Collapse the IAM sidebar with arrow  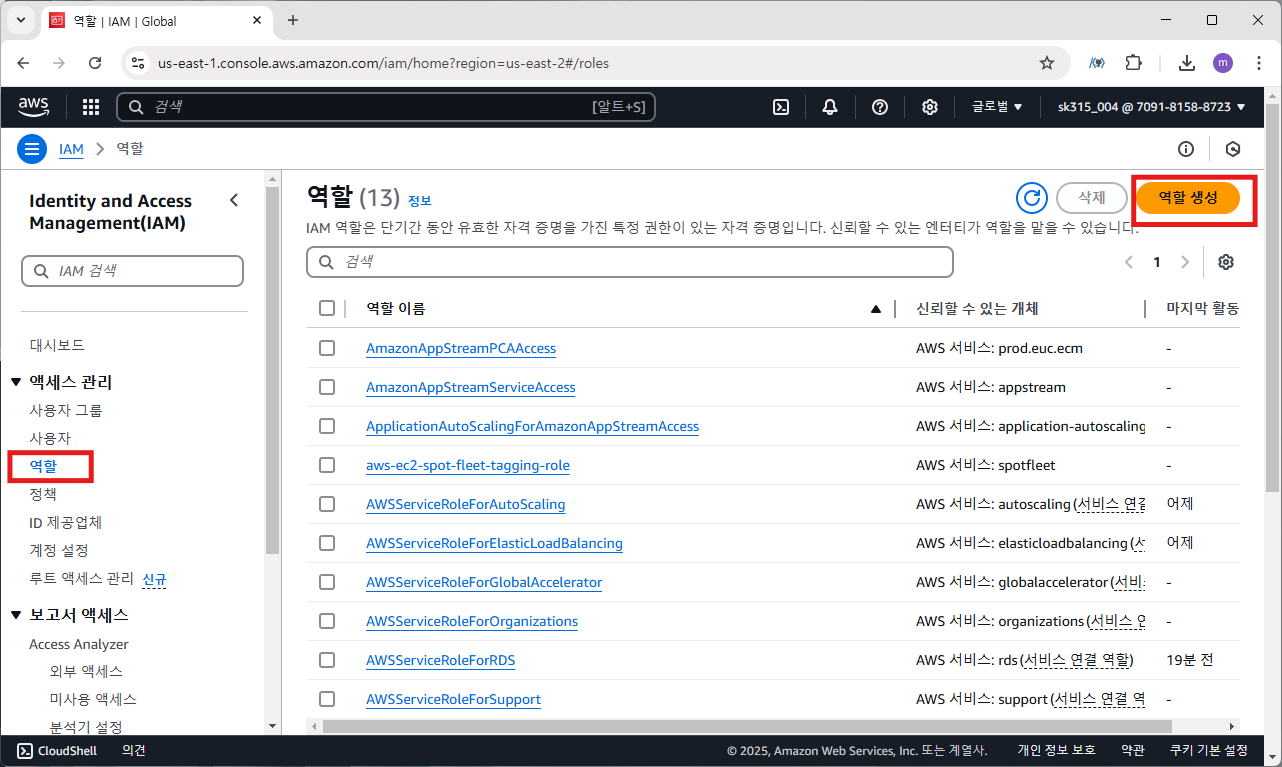coord(234,200)
